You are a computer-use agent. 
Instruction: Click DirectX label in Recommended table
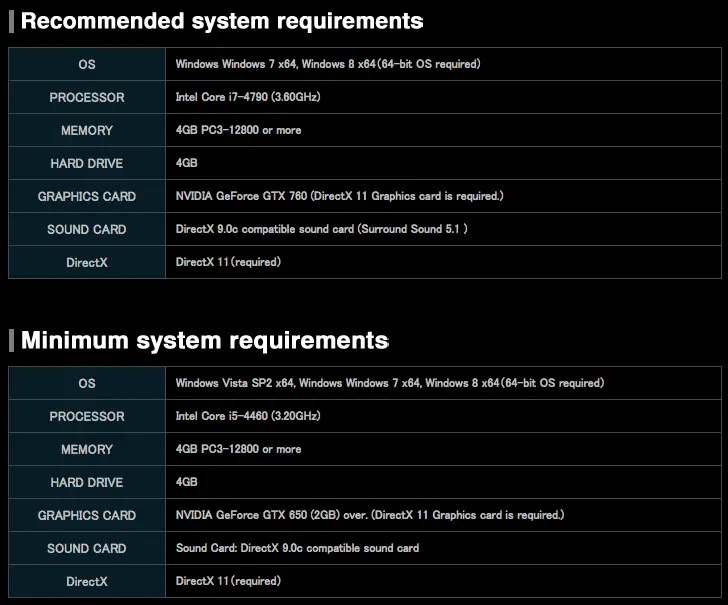(87, 262)
